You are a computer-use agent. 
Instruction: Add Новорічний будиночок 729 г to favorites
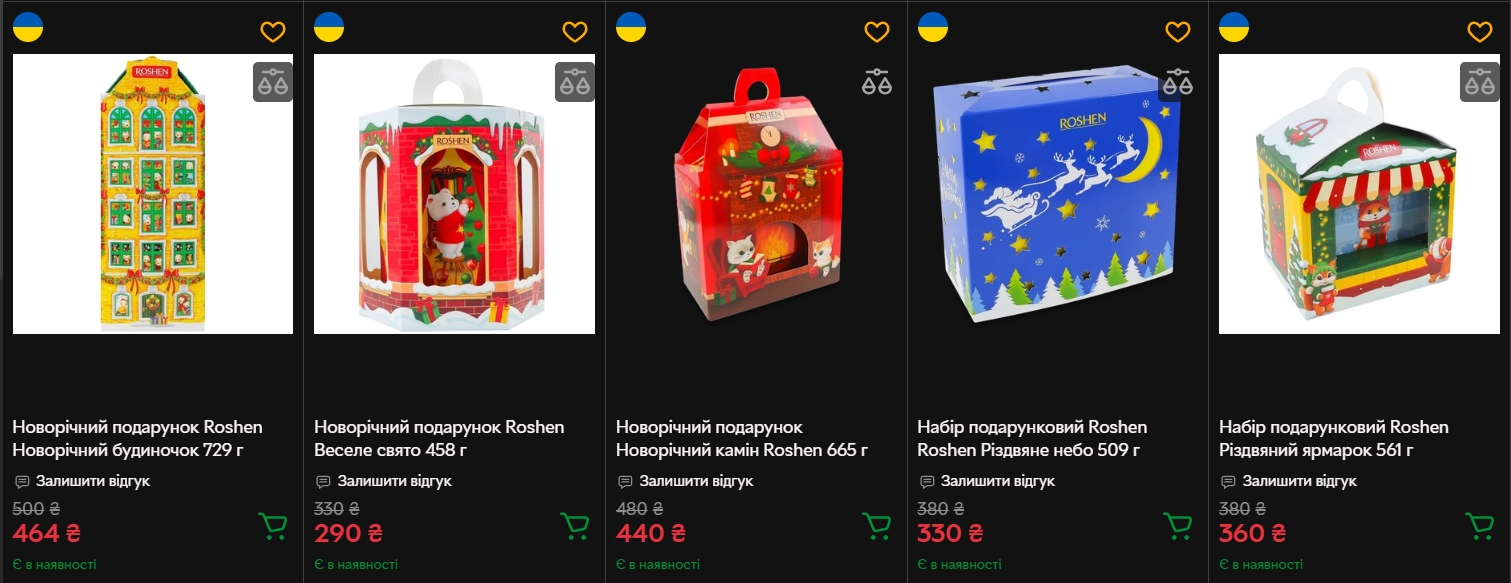(x=273, y=31)
